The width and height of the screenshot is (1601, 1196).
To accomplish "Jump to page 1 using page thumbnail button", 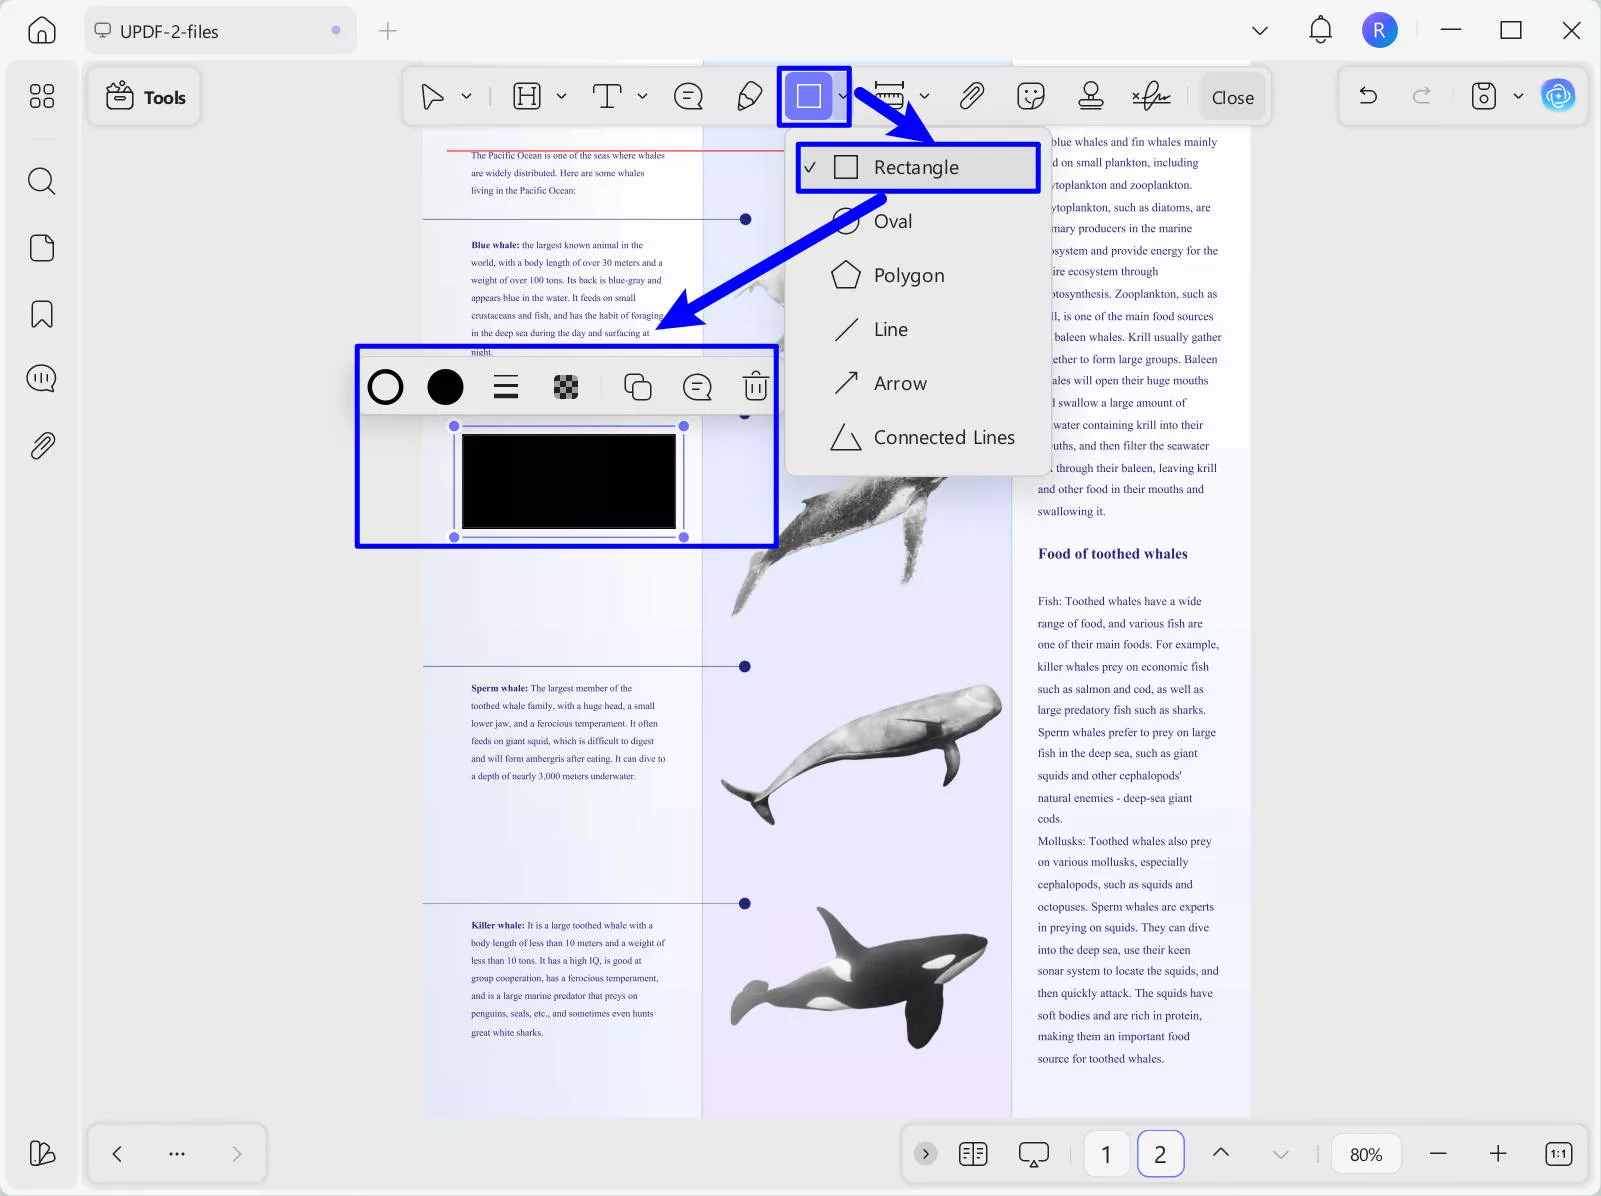I will point(1106,1153).
